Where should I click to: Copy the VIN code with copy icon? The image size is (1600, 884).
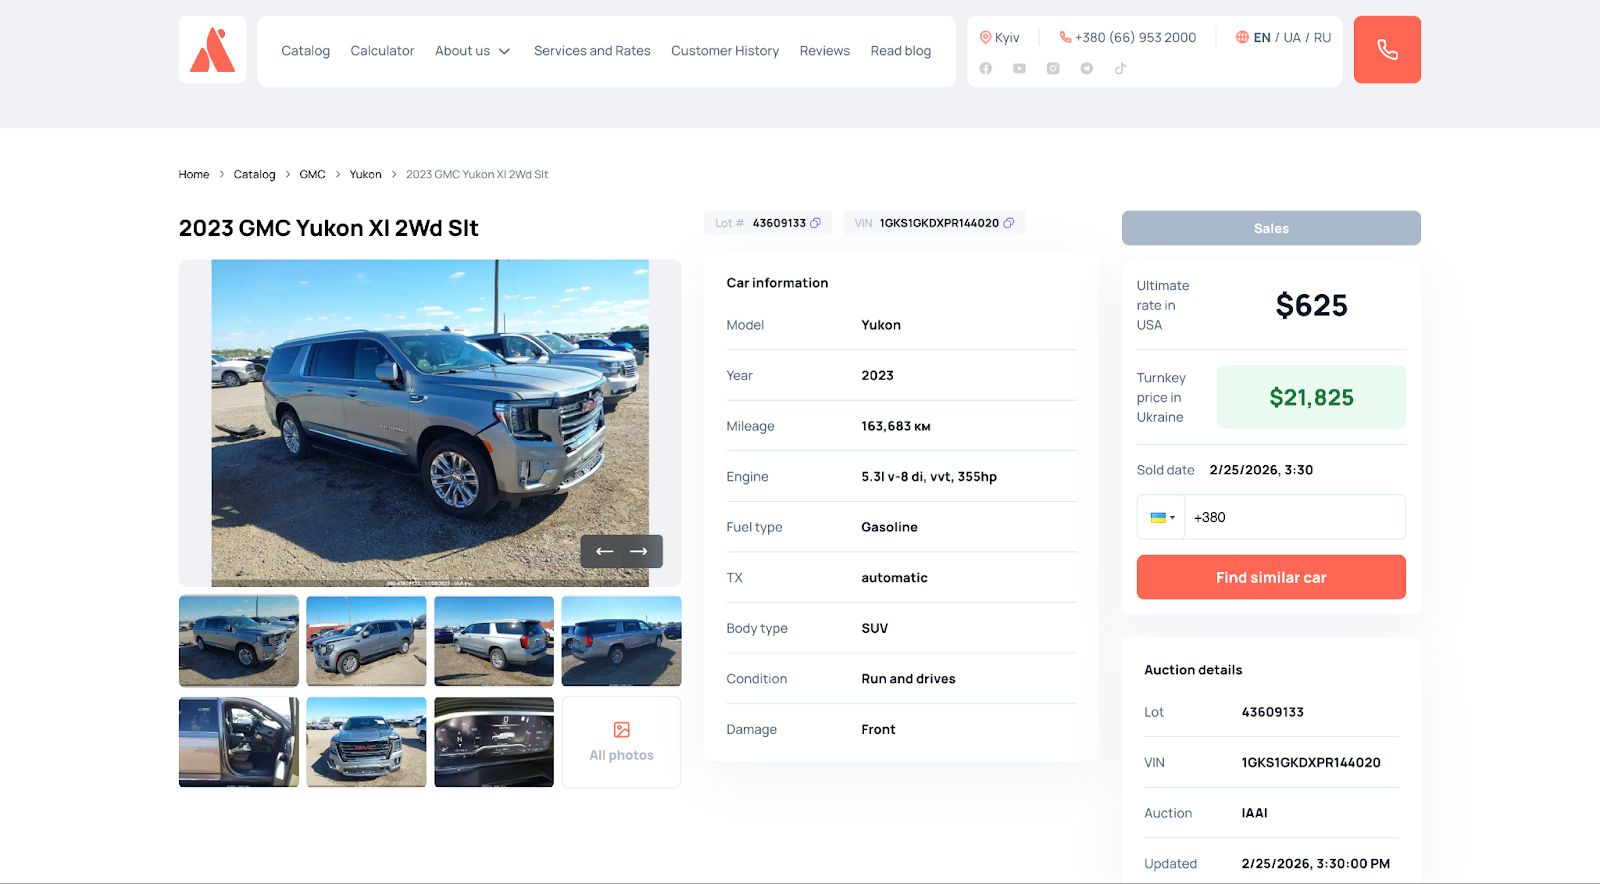click(x=1009, y=223)
